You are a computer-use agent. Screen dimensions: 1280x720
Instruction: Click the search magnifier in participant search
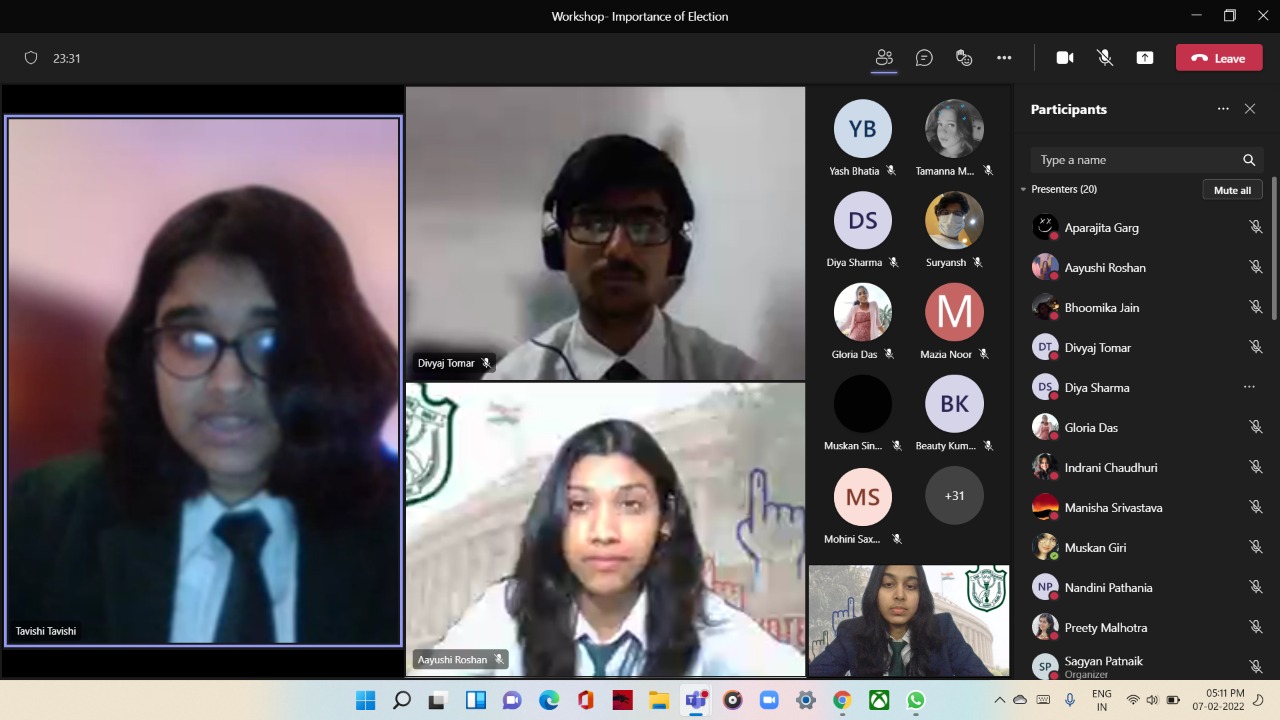coord(1249,160)
